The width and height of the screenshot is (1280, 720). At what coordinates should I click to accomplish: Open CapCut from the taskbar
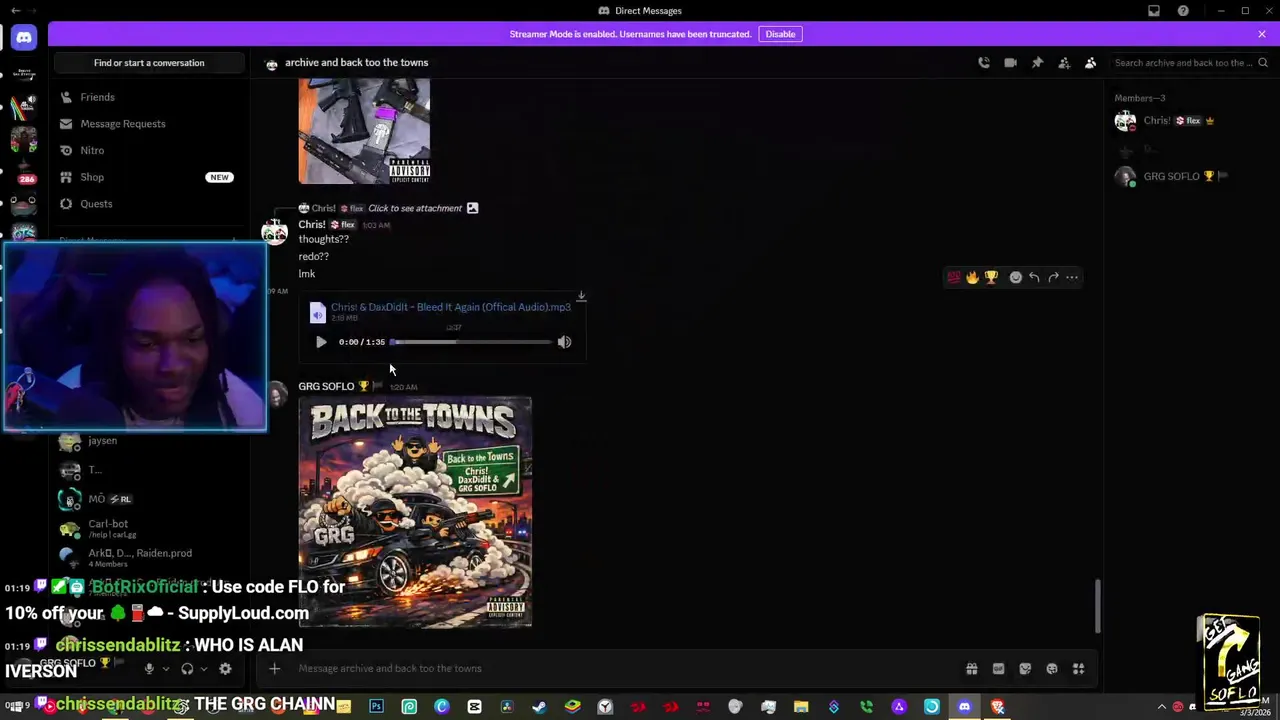tap(474, 707)
